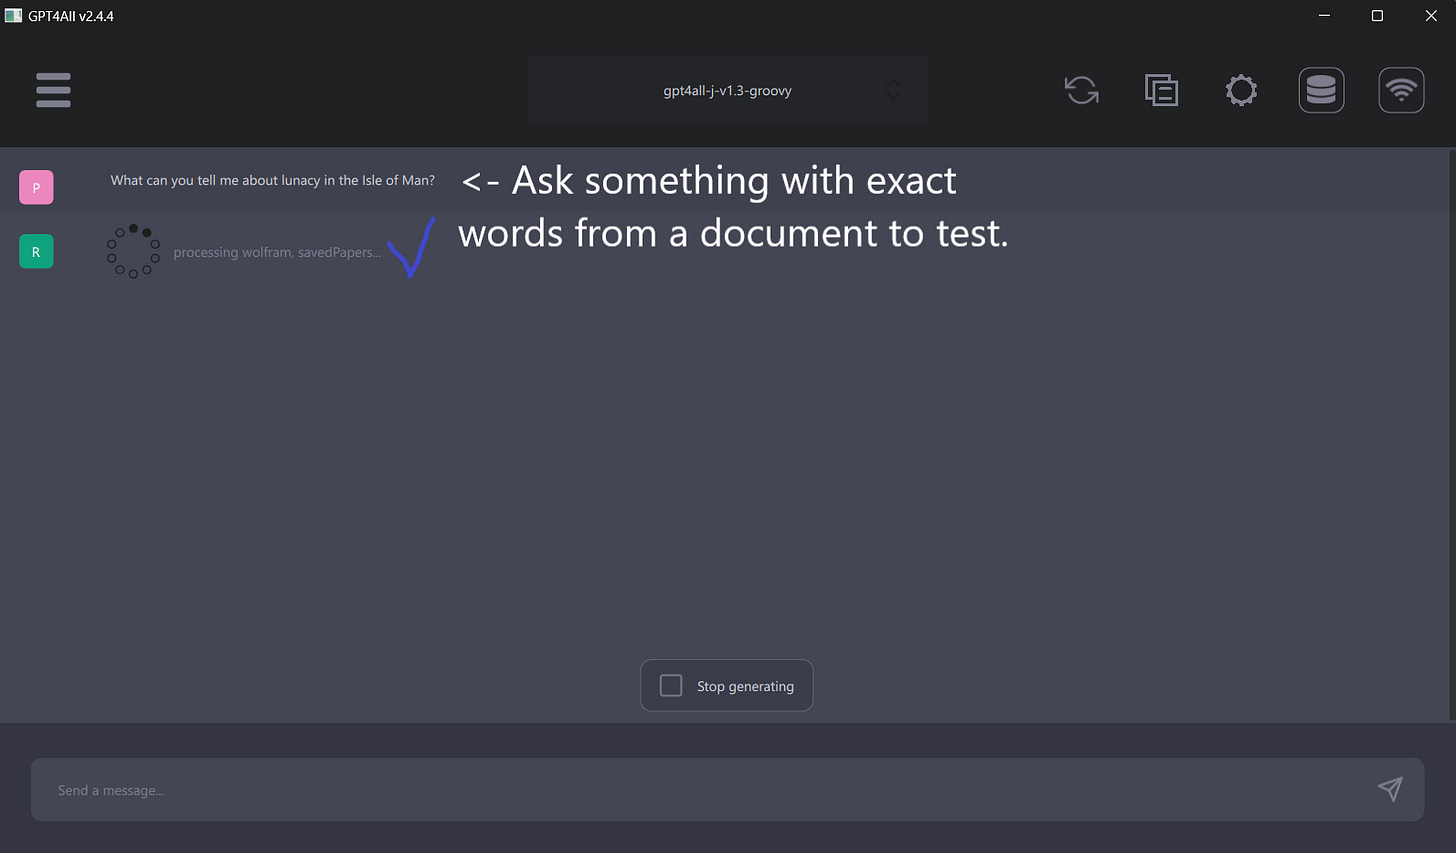Toggle the network server wifi icon
1456x853 pixels.
[1401, 90]
